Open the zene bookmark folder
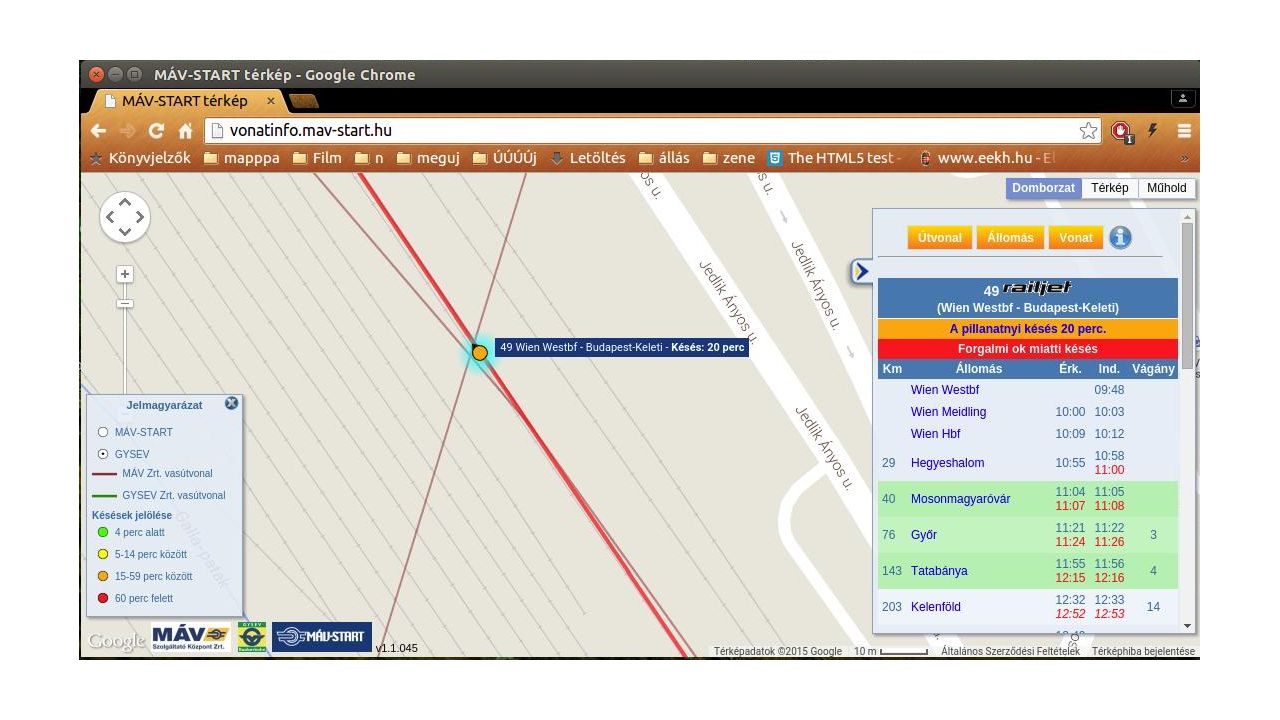This screenshot has width=1280, height=720. [x=729, y=158]
